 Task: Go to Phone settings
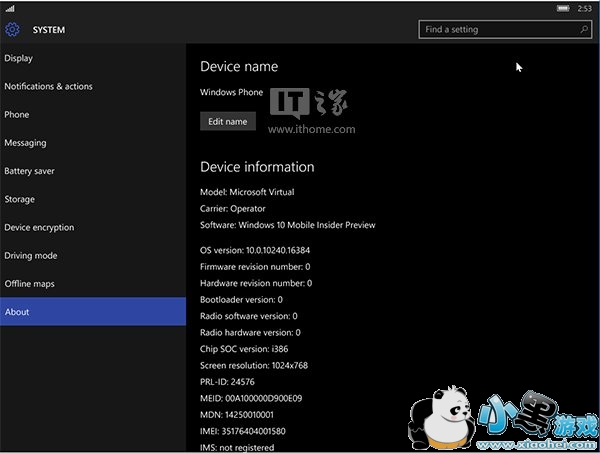click(x=17, y=115)
